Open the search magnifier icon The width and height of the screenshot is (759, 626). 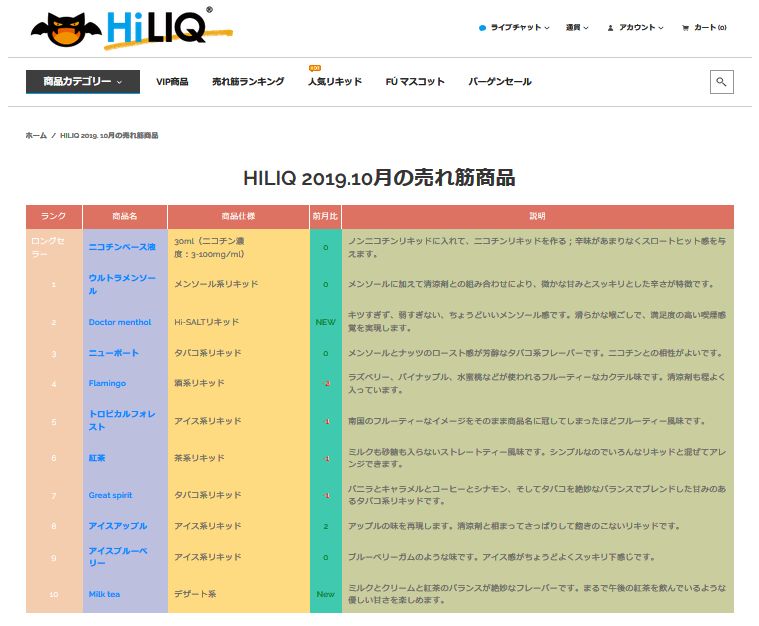721,82
